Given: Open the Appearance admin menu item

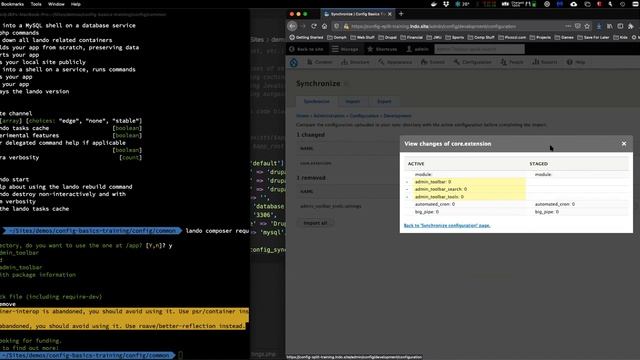Looking at the screenshot, I should [x=395, y=62].
